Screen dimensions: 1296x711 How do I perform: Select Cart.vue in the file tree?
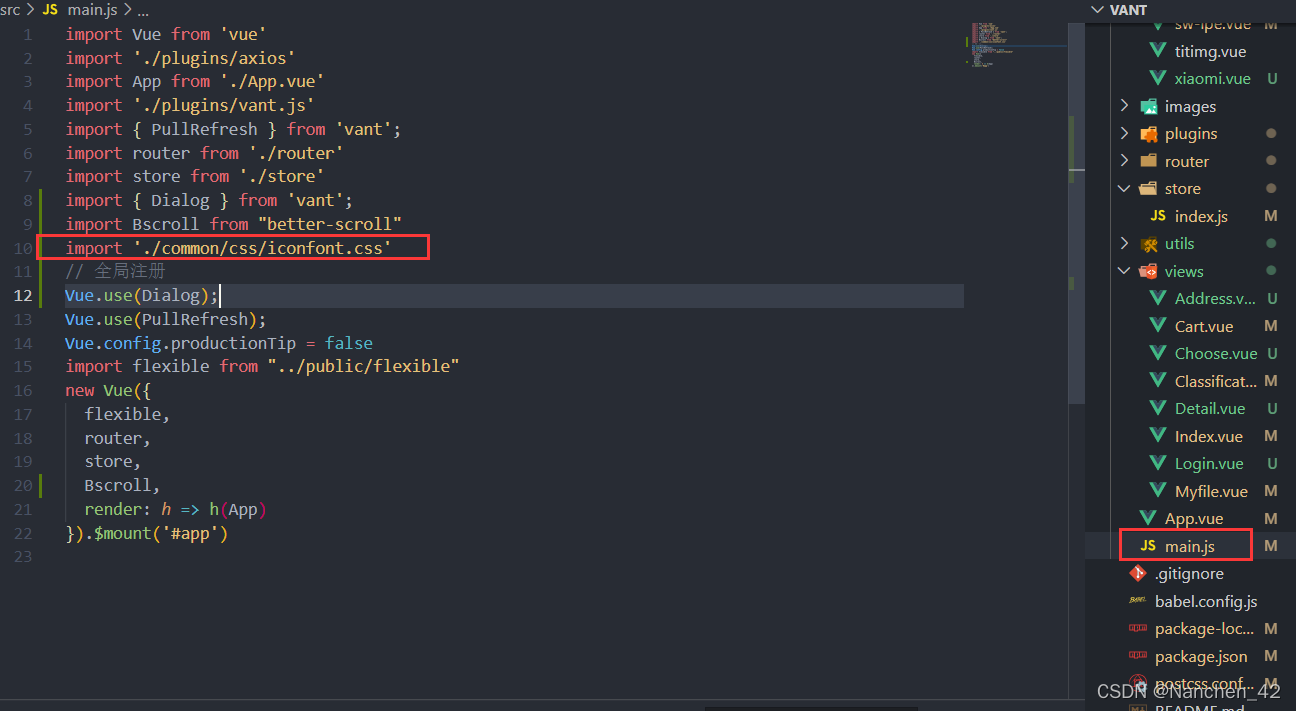click(1203, 325)
